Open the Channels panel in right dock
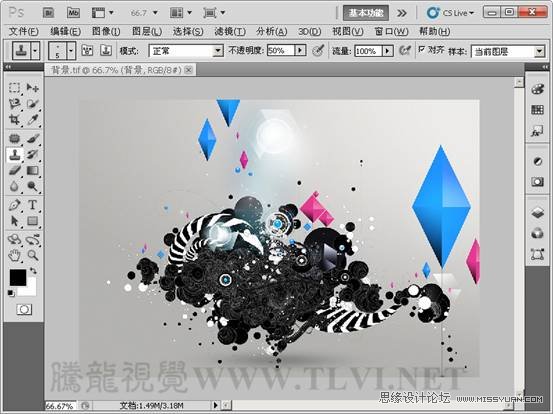This screenshot has width=553, height=414. click(537, 233)
